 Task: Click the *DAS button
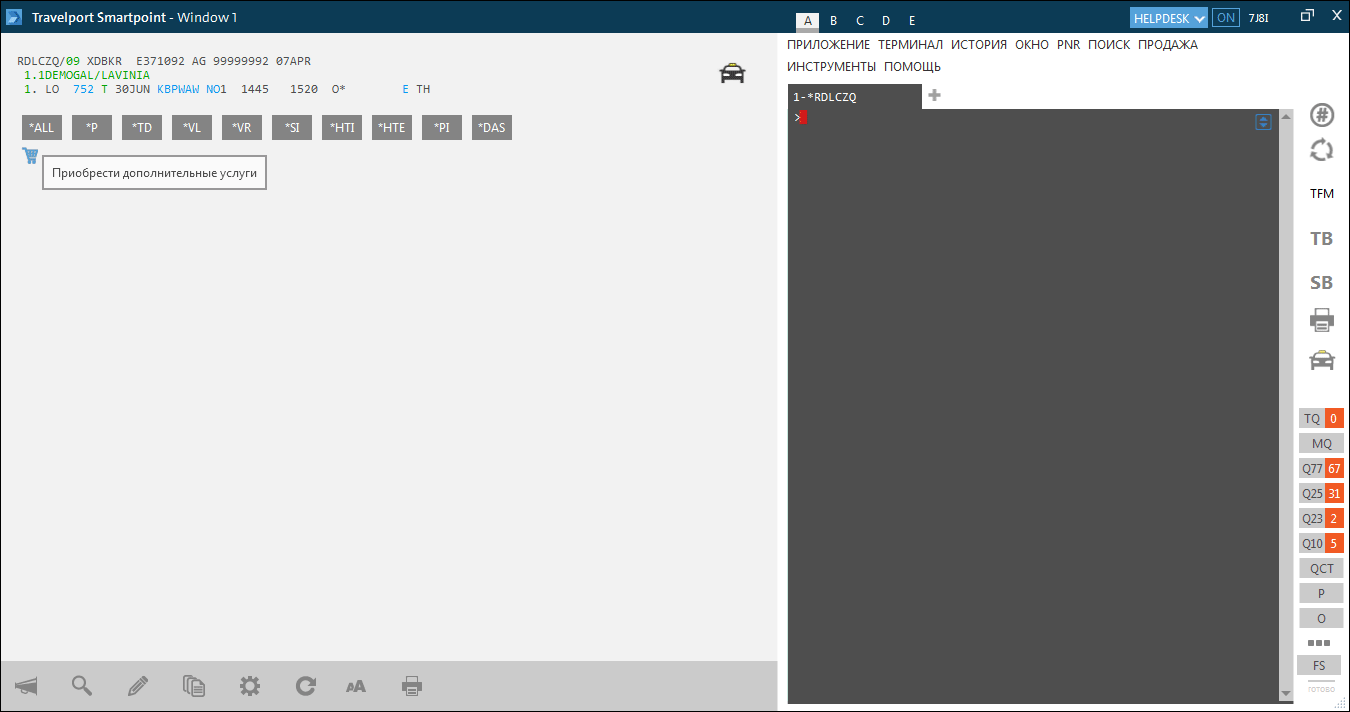492,128
